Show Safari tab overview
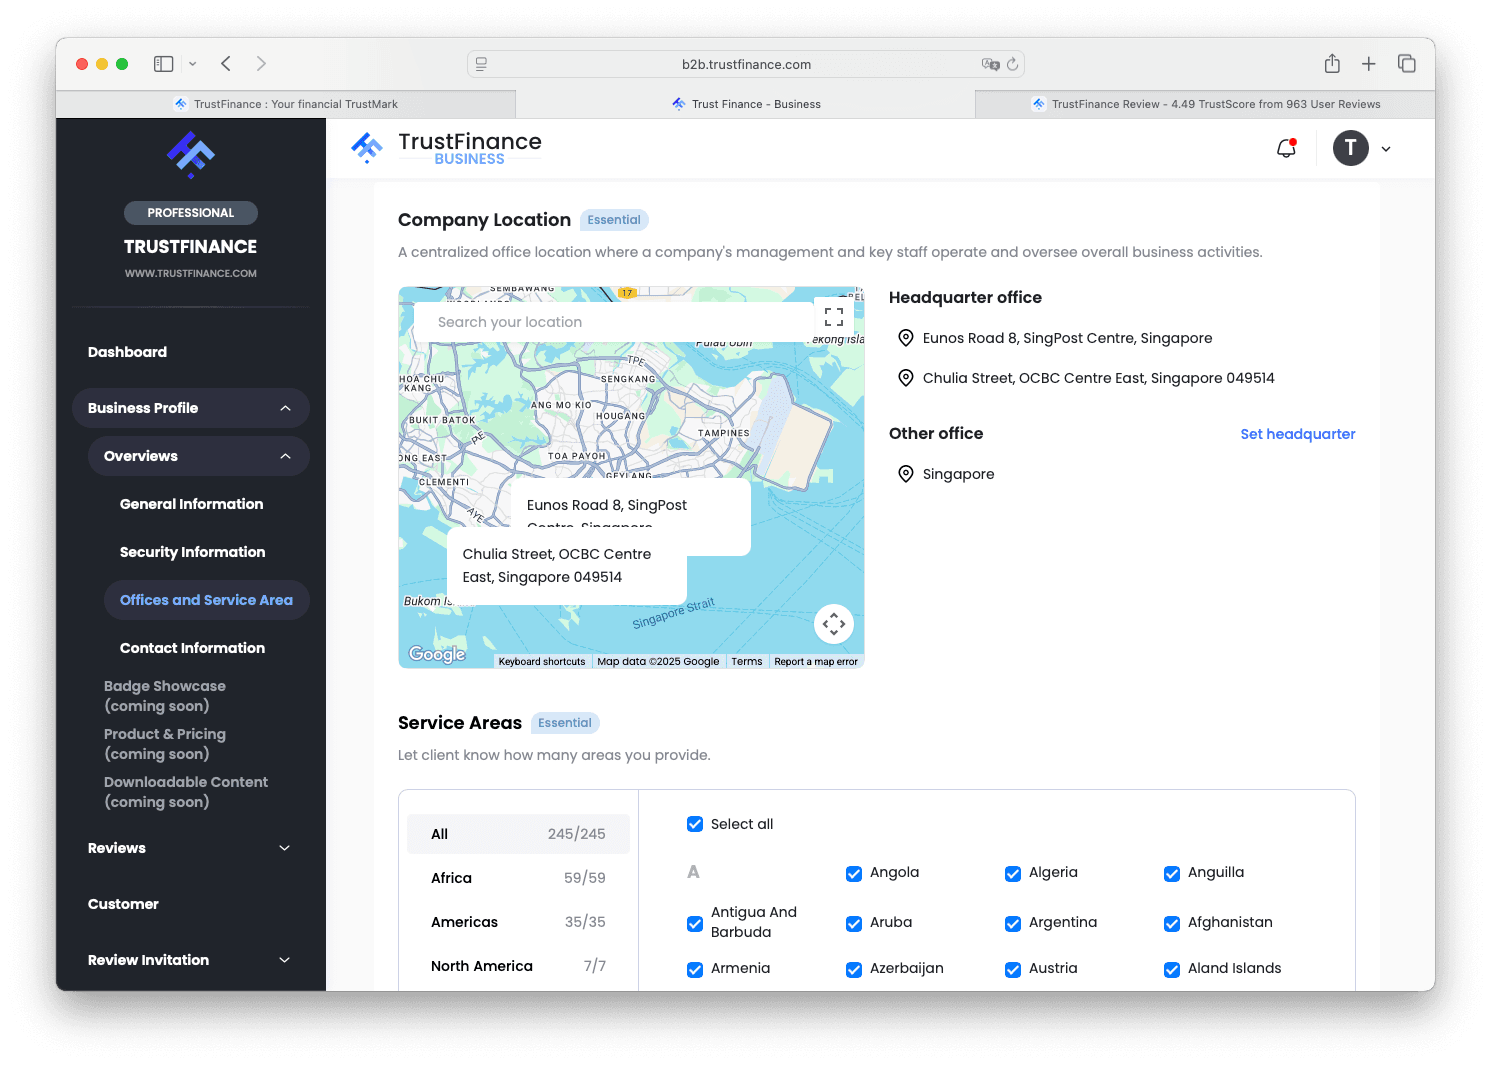Viewport: 1491px width, 1065px height. pos(1406,64)
